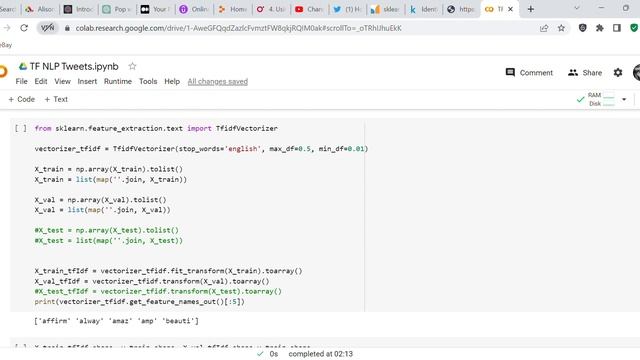This screenshot has height=360, width=640.
Task: Switch to the Online tab
Action: [193, 9]
